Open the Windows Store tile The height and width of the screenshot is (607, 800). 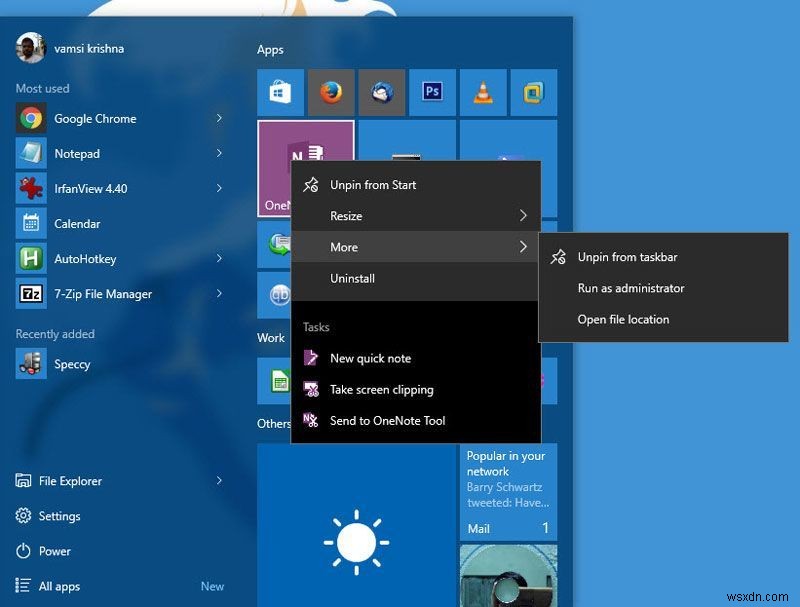click(x=280, y=92)
